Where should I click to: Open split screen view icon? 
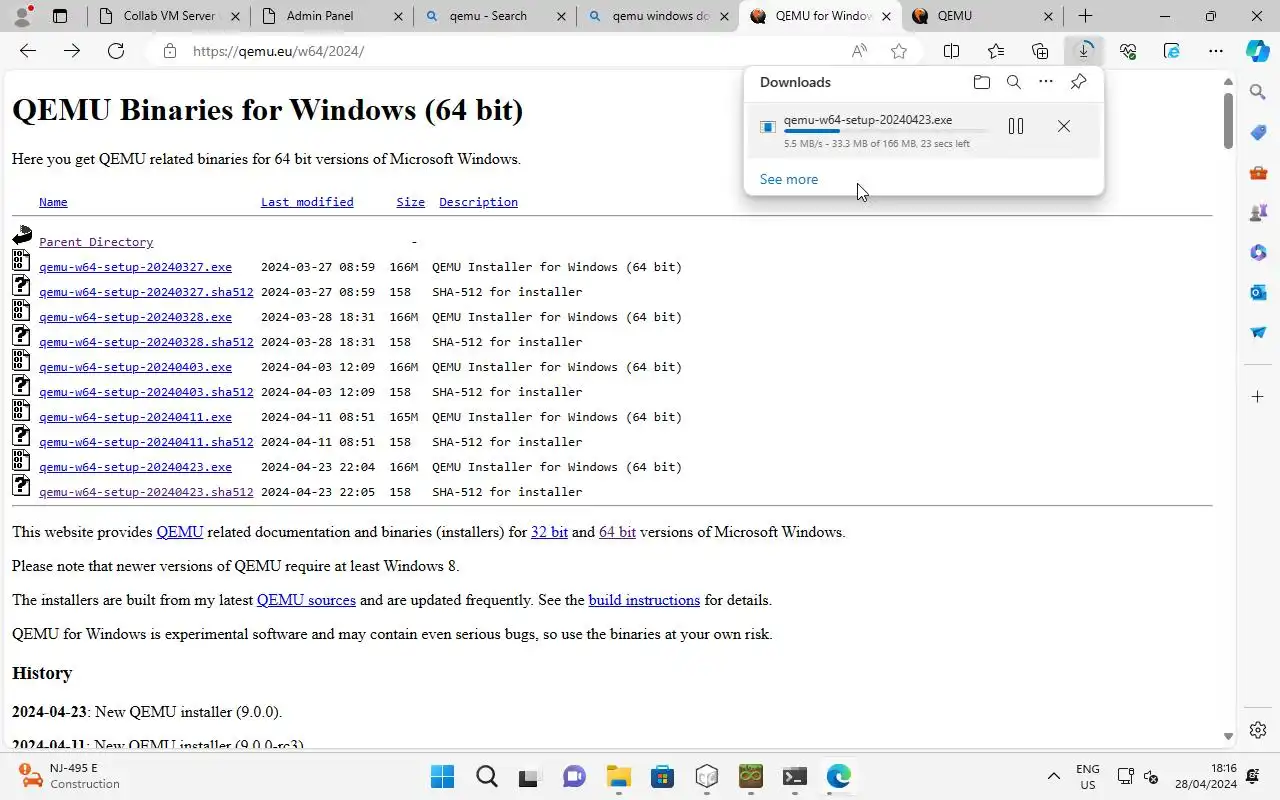tap(952, 51)
